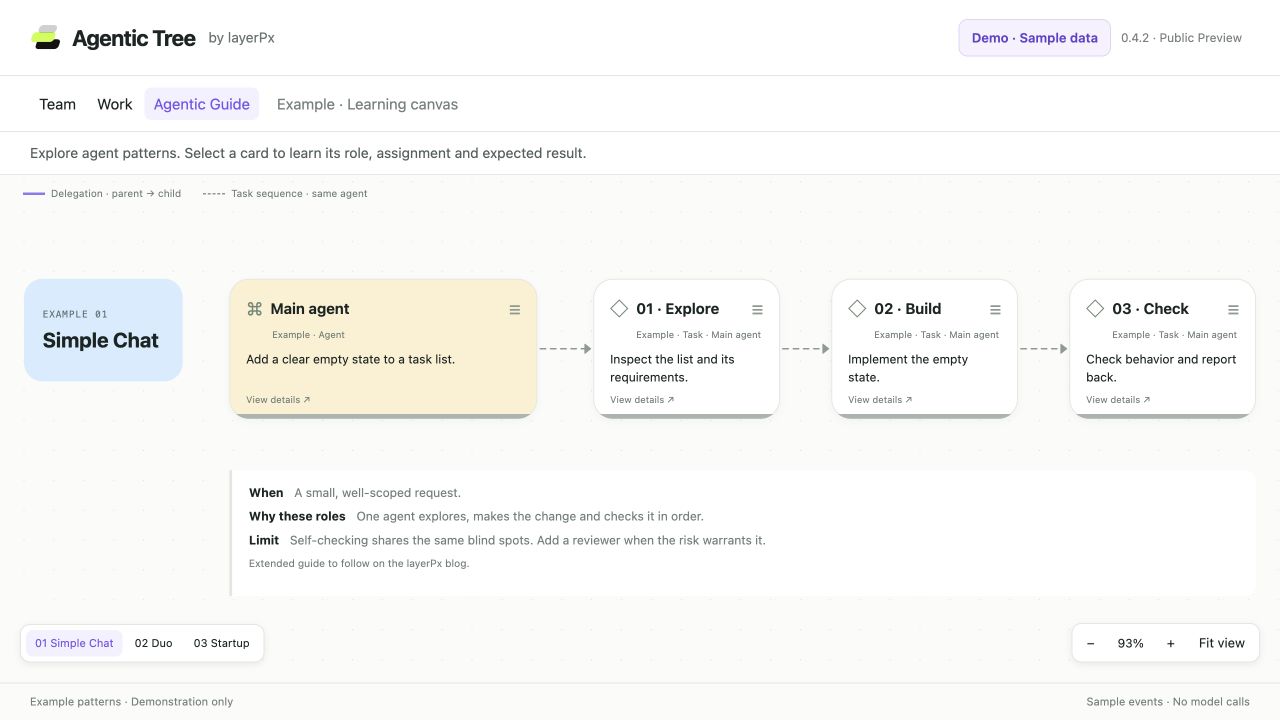Open the 02 · Build card menu icon
The height and width of the screenshot is (720, 1280).
pos(995,310)
